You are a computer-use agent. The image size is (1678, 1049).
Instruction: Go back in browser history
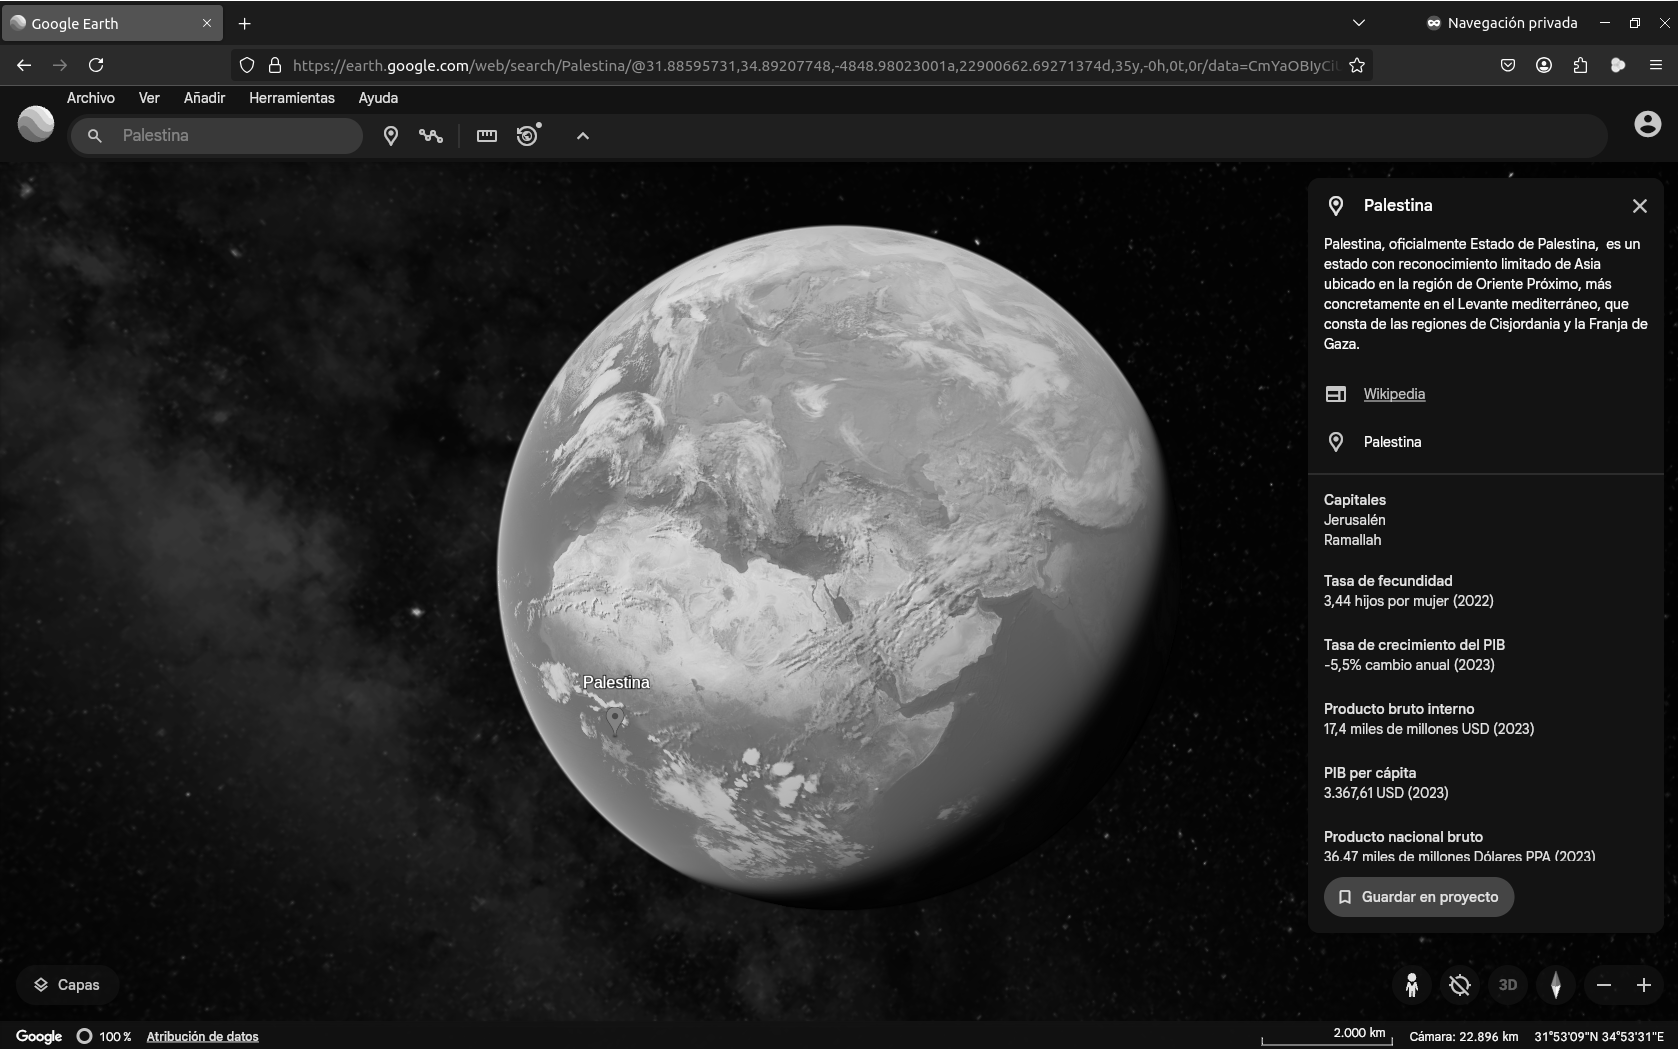[24, 65]
